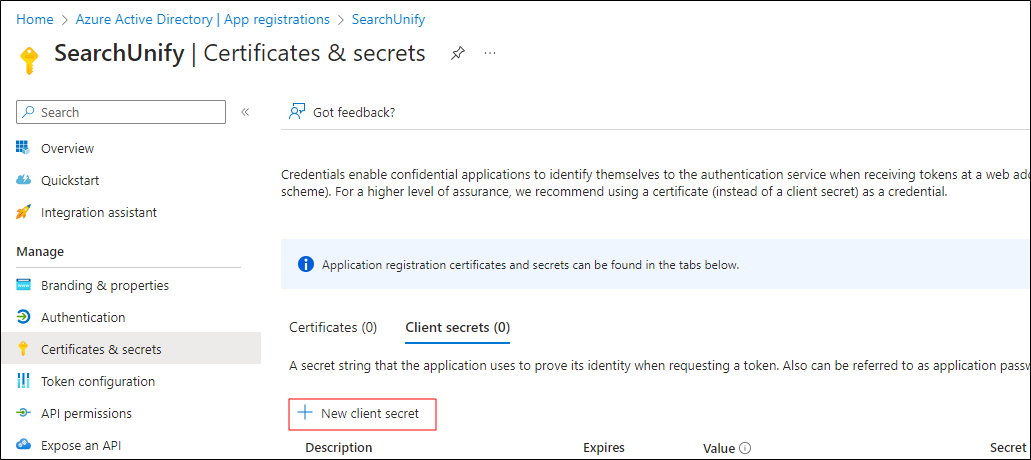Launch Integration assistant rocket item
The width and height of the screenshot is (1031, 460).
(24, 212)
